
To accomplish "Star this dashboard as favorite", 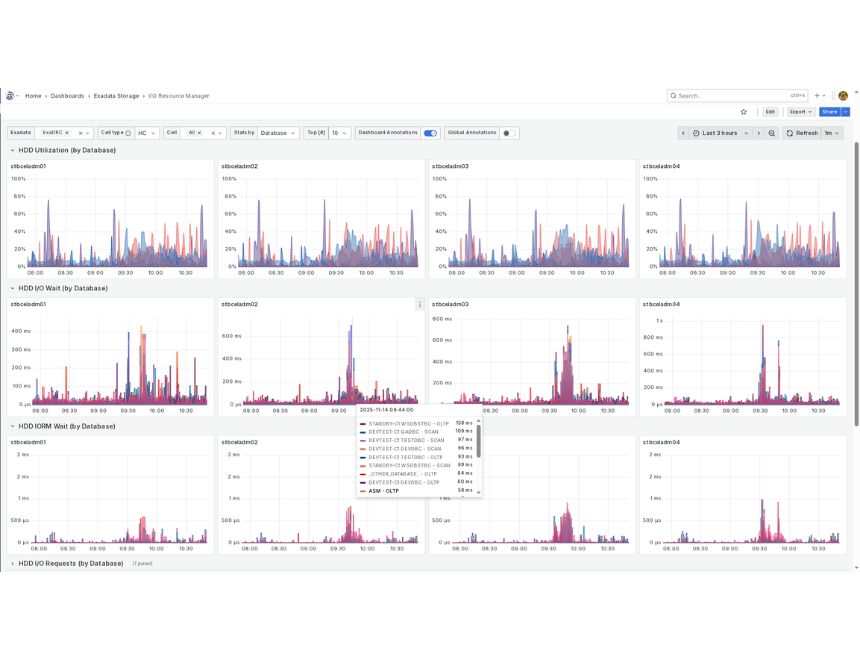I will click(743, 112).
